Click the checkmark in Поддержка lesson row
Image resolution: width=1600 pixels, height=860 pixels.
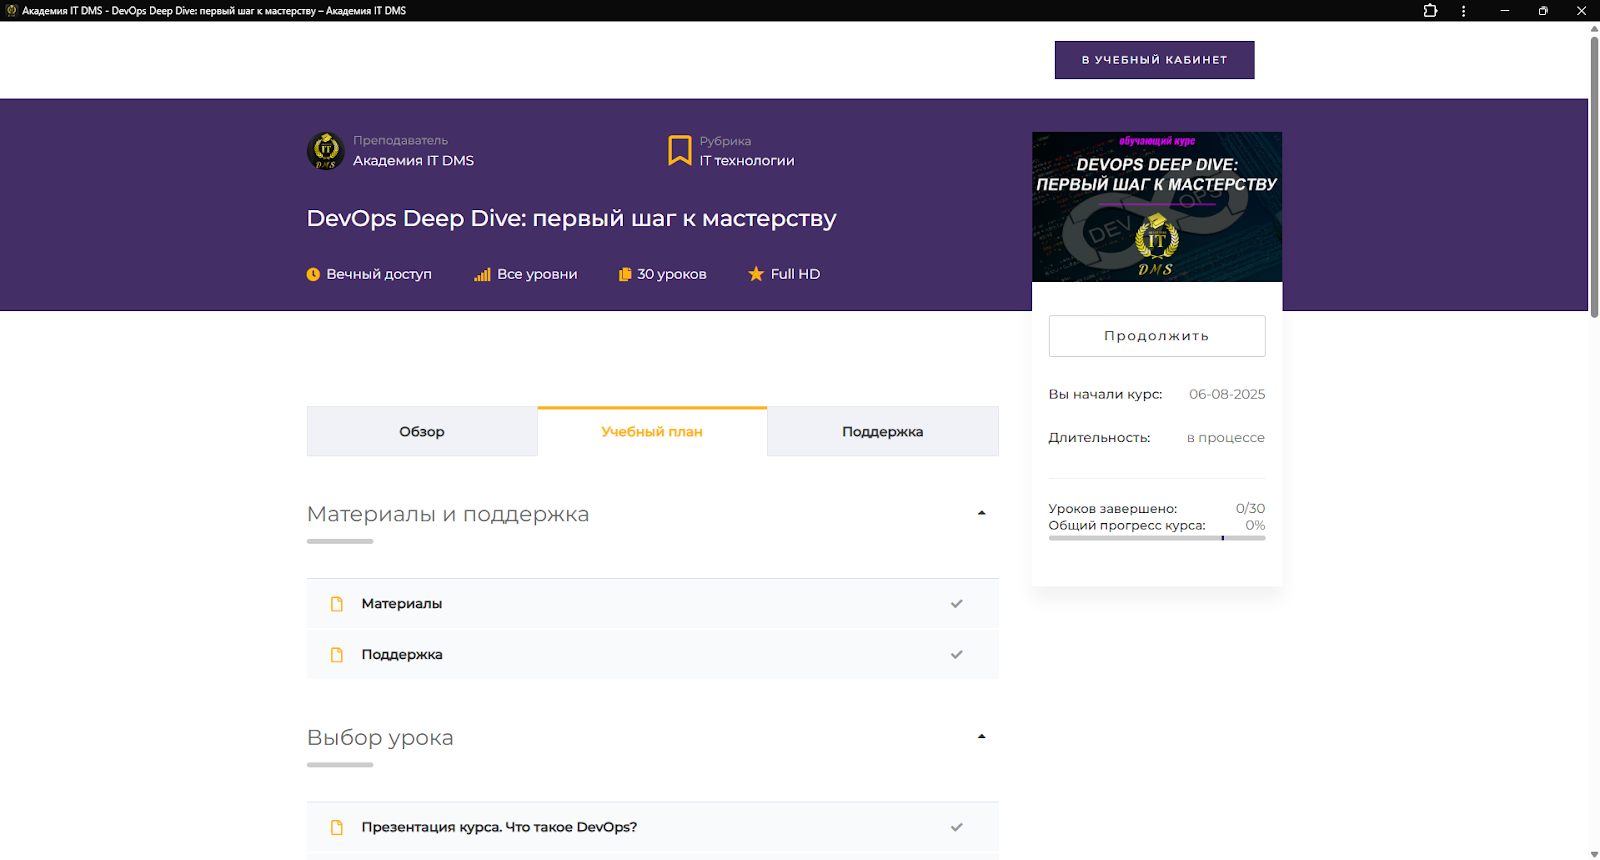click(957, 655)
